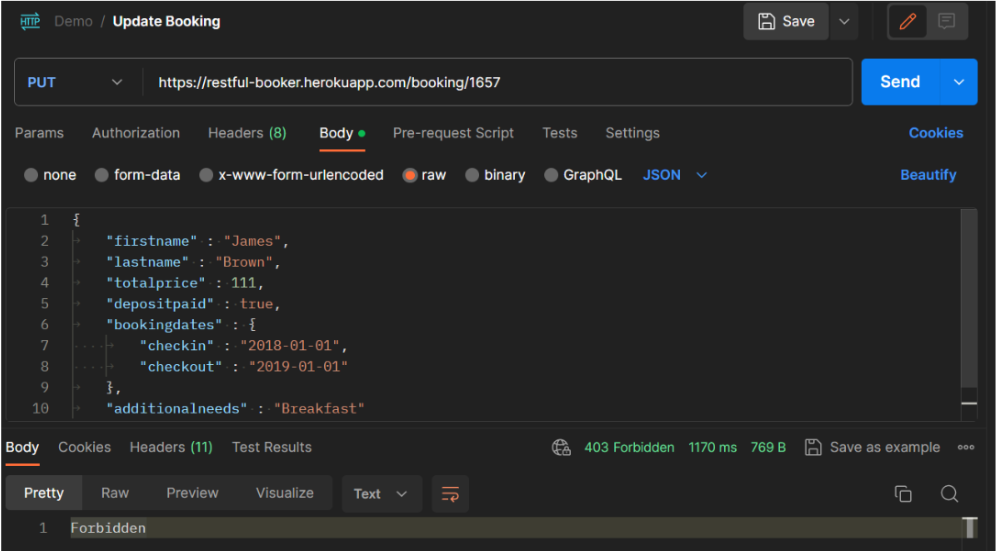Click the checkin date "2018-01-01"
The width and height of the screenshot is (996, 551).
290,346
